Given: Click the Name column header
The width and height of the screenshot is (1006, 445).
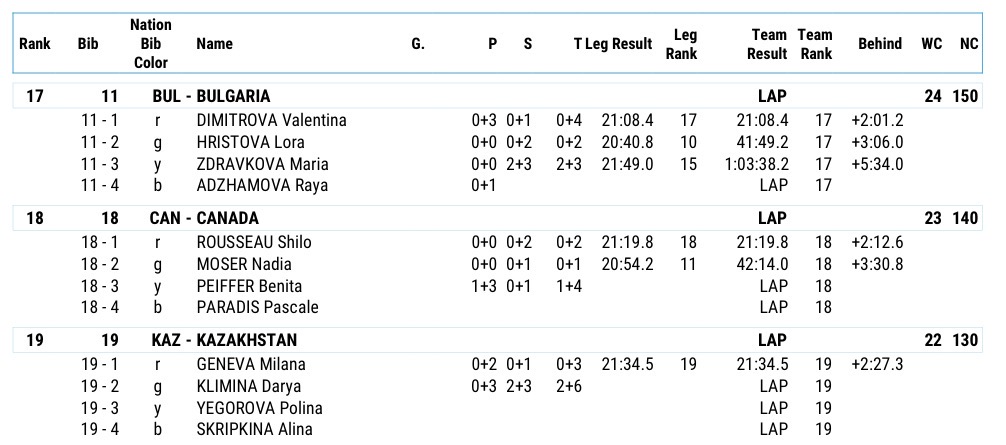Looking at the screenshot, I should coord(215,44).
